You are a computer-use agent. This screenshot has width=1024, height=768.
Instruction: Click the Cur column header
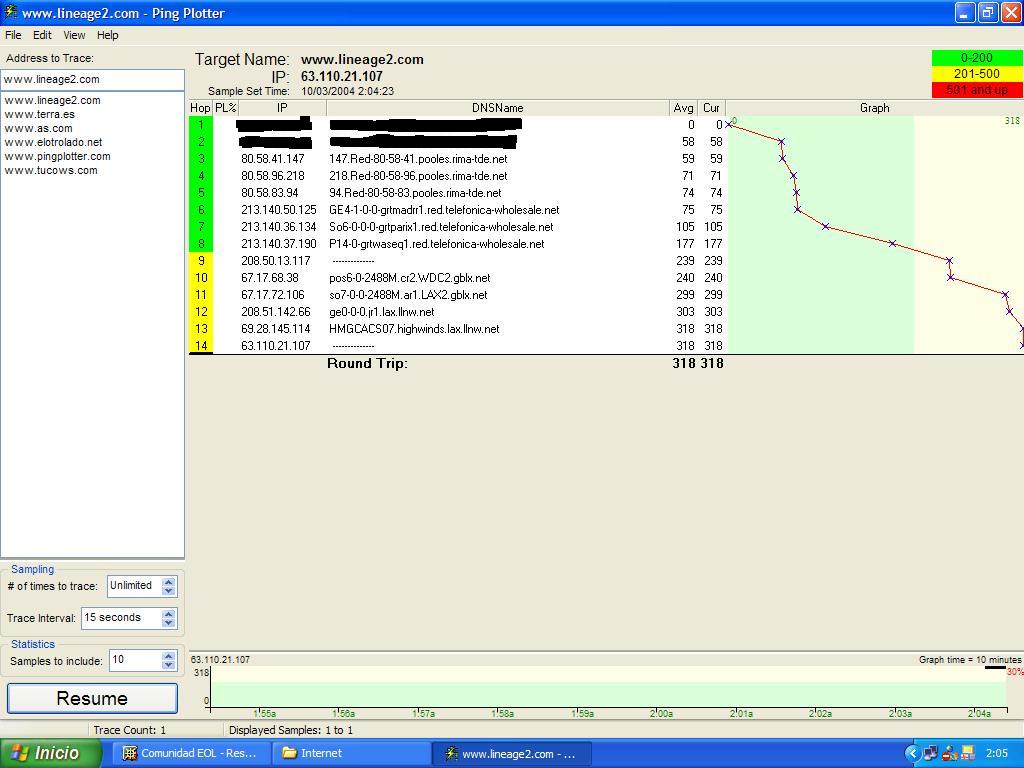click(711, 108)
